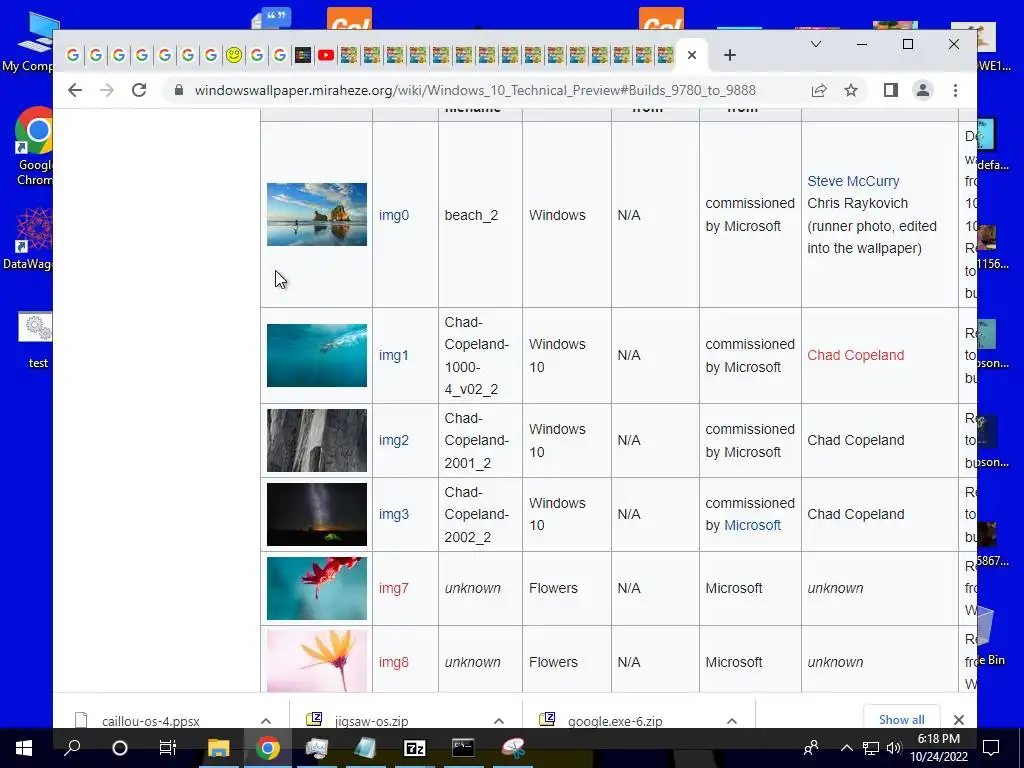The width and height of the screenshot is (1024, 768).
Task: Open a new browser tab
Action: pos(729,56)
